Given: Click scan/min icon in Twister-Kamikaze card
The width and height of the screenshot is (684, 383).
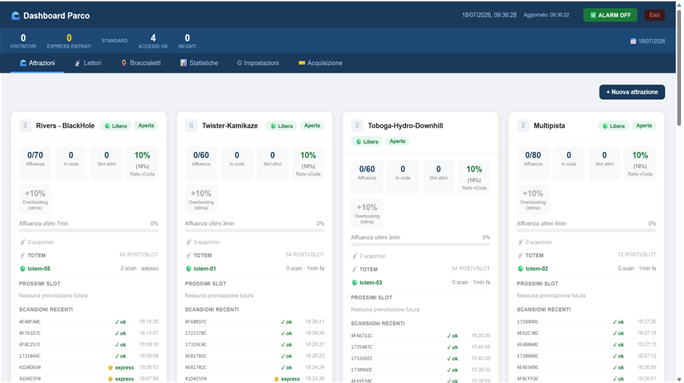Looking at the screenshot, I should [x=188, y=242].
